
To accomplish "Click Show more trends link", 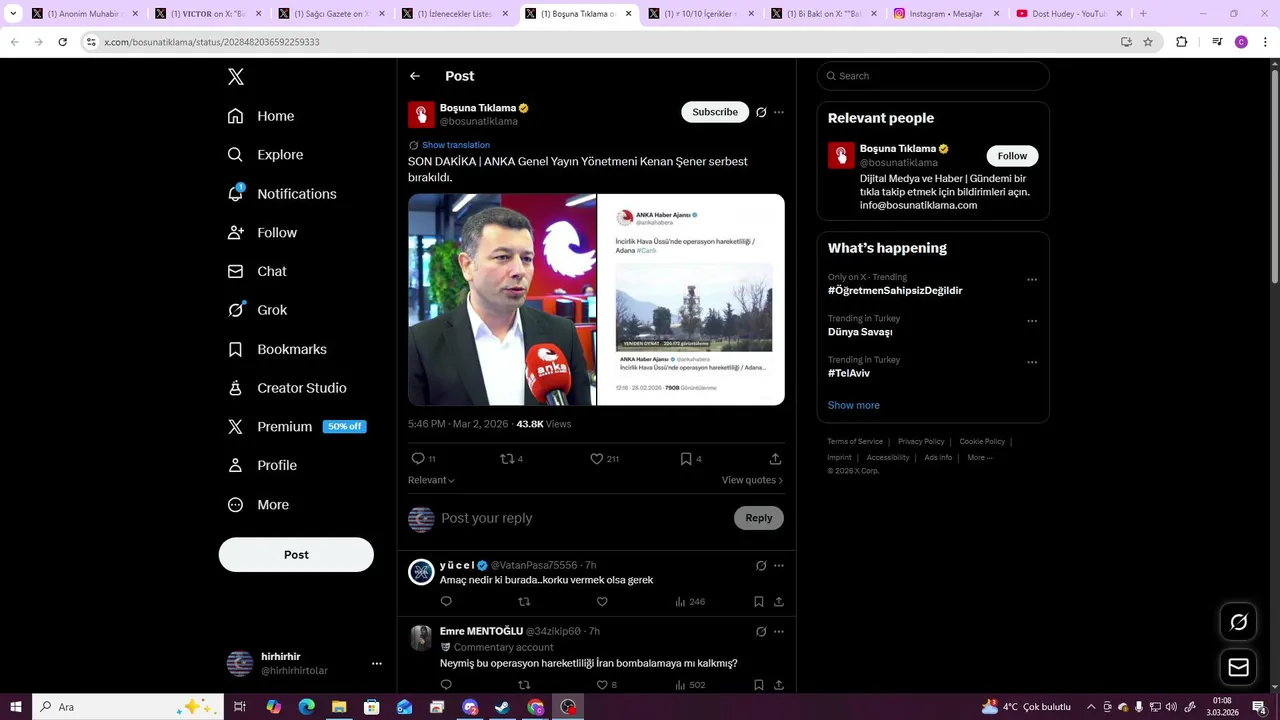I will (x=854, y=405).
